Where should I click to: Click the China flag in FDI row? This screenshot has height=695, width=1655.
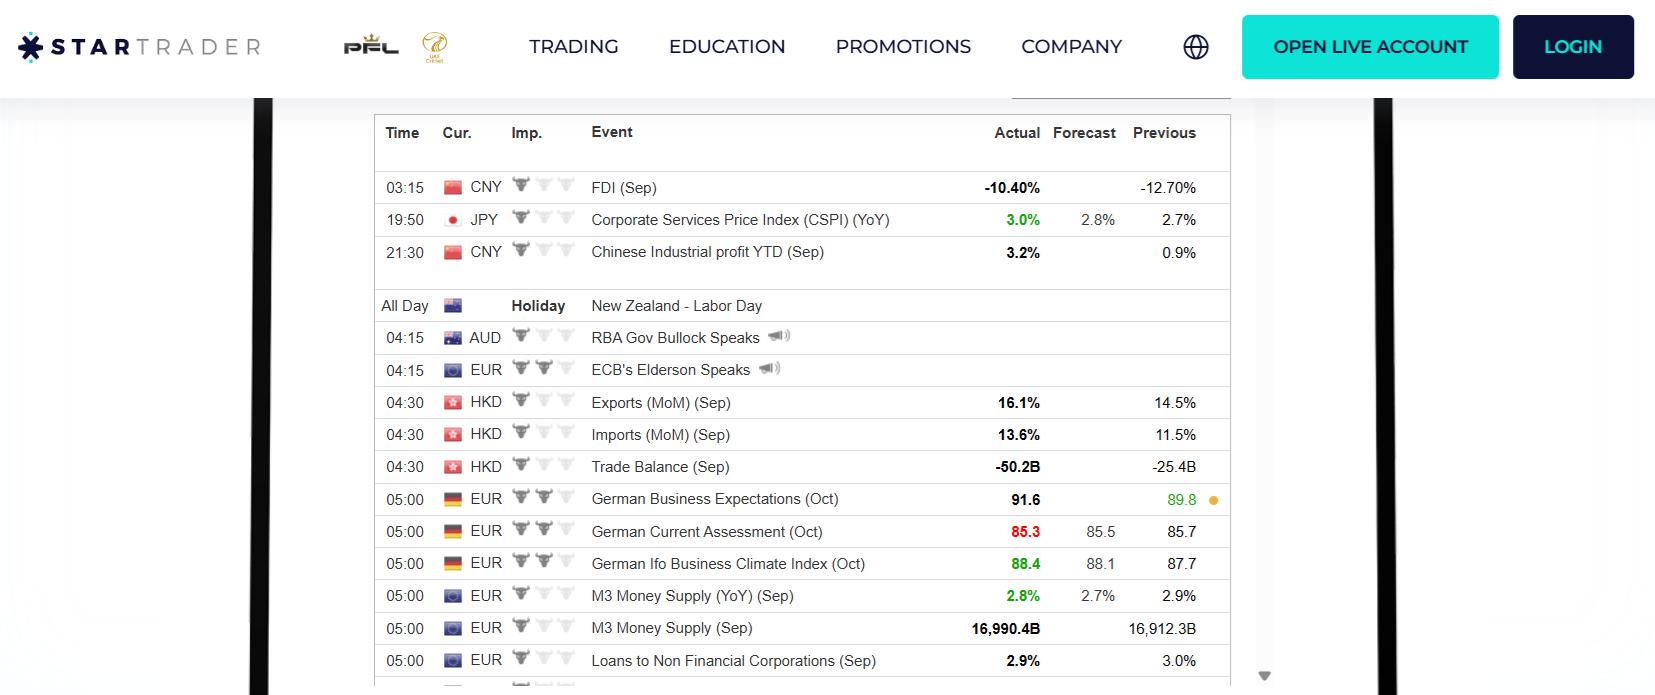click(x=453, y=188)
